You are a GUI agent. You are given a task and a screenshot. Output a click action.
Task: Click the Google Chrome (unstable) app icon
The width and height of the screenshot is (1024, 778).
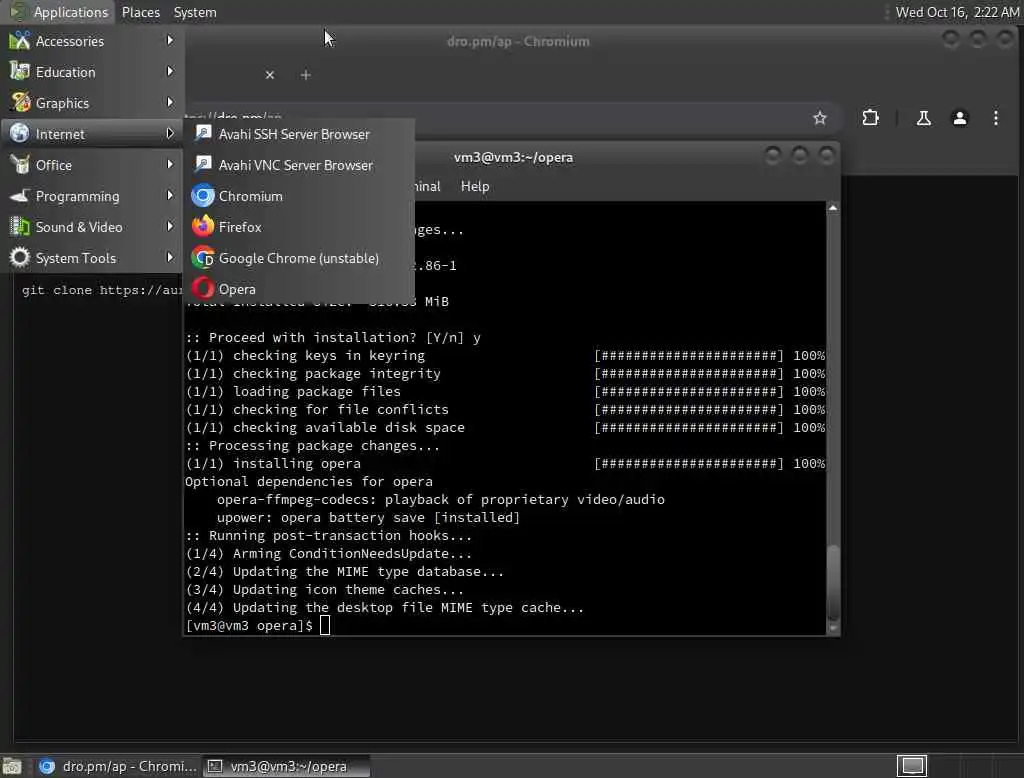[203, 258]
